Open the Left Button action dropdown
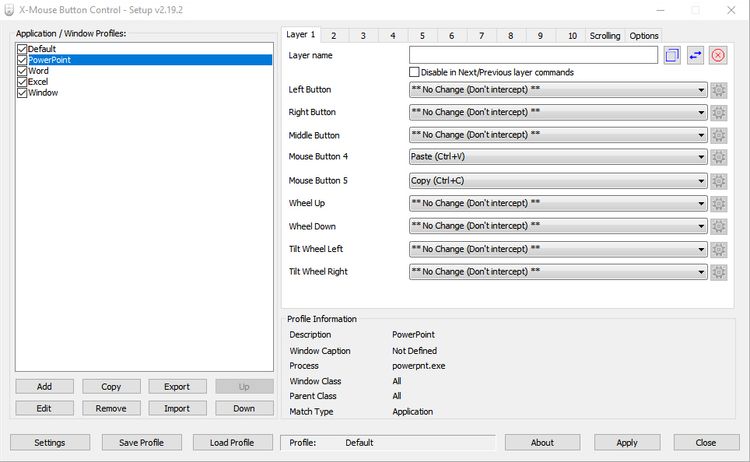 point(558,90)
